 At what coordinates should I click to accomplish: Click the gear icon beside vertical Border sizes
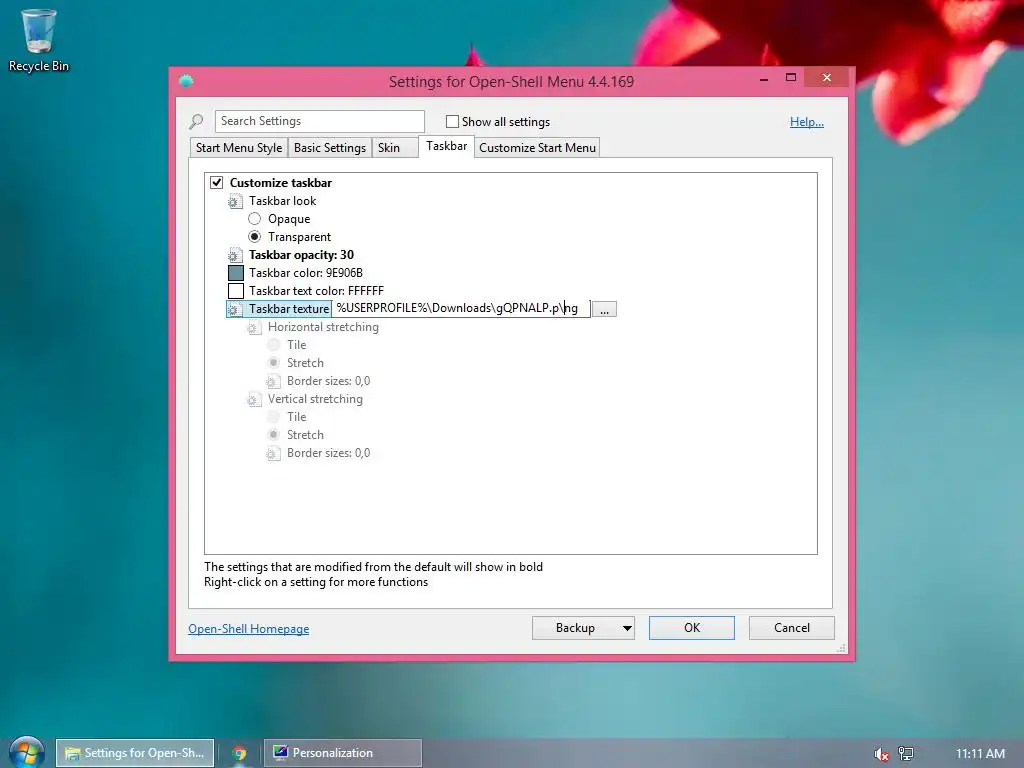coord(273,453)
